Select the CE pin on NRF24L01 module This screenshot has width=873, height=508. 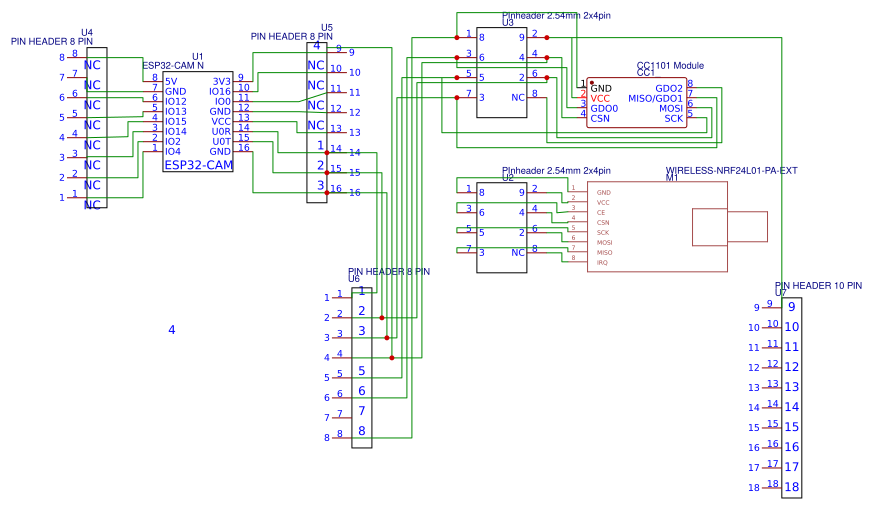click(601, 213)
